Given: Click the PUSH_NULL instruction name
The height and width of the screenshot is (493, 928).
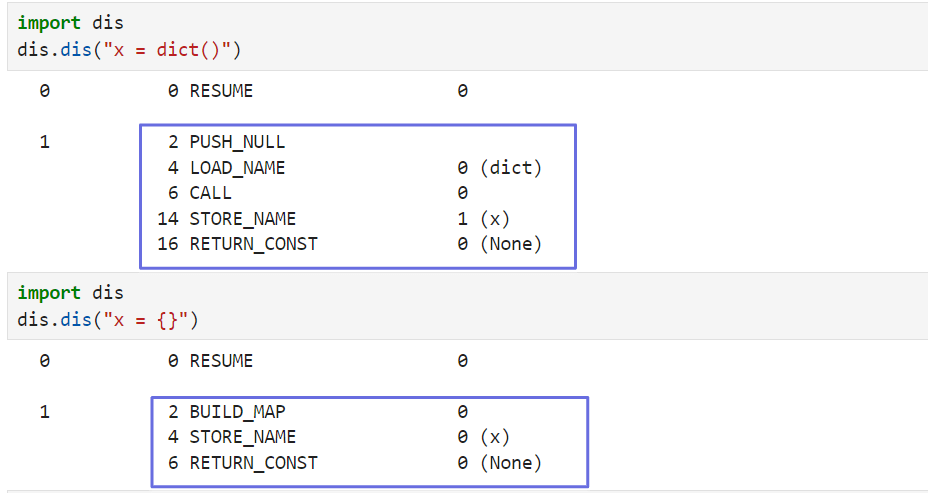Looking at the screenshot, I should coord(237,142).
